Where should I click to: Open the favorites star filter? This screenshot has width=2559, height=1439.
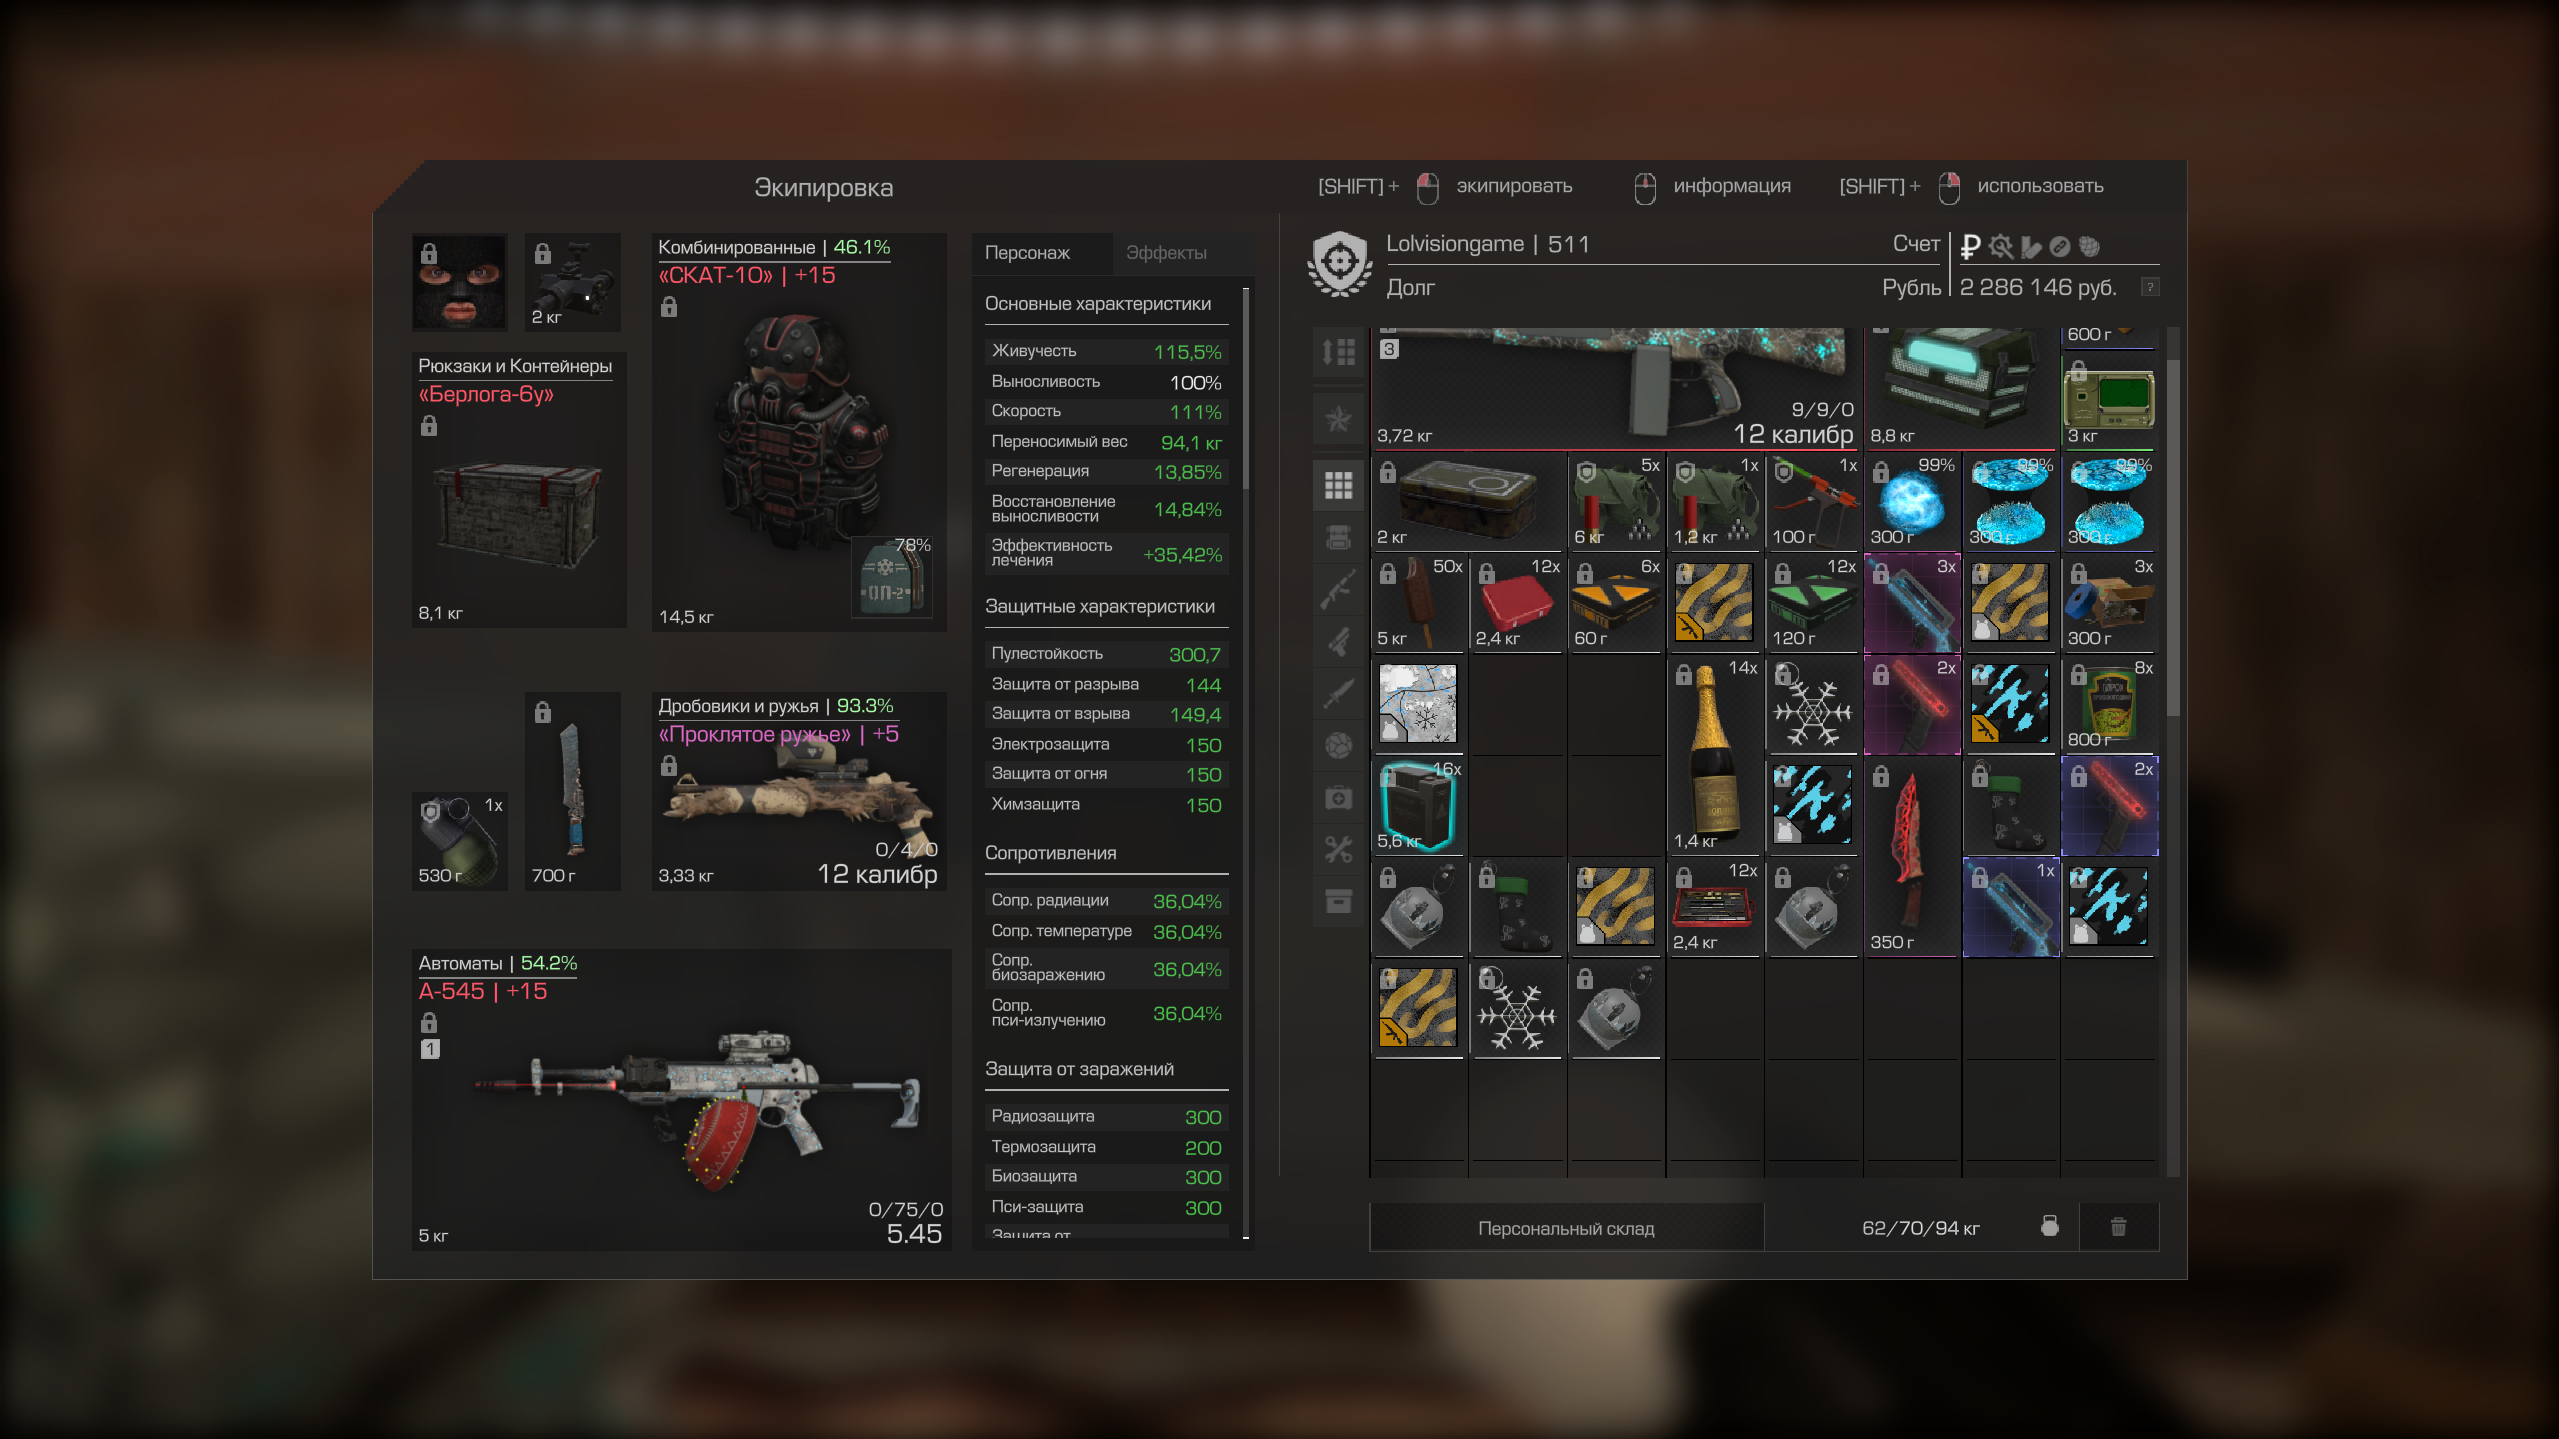coord(1338,418)
